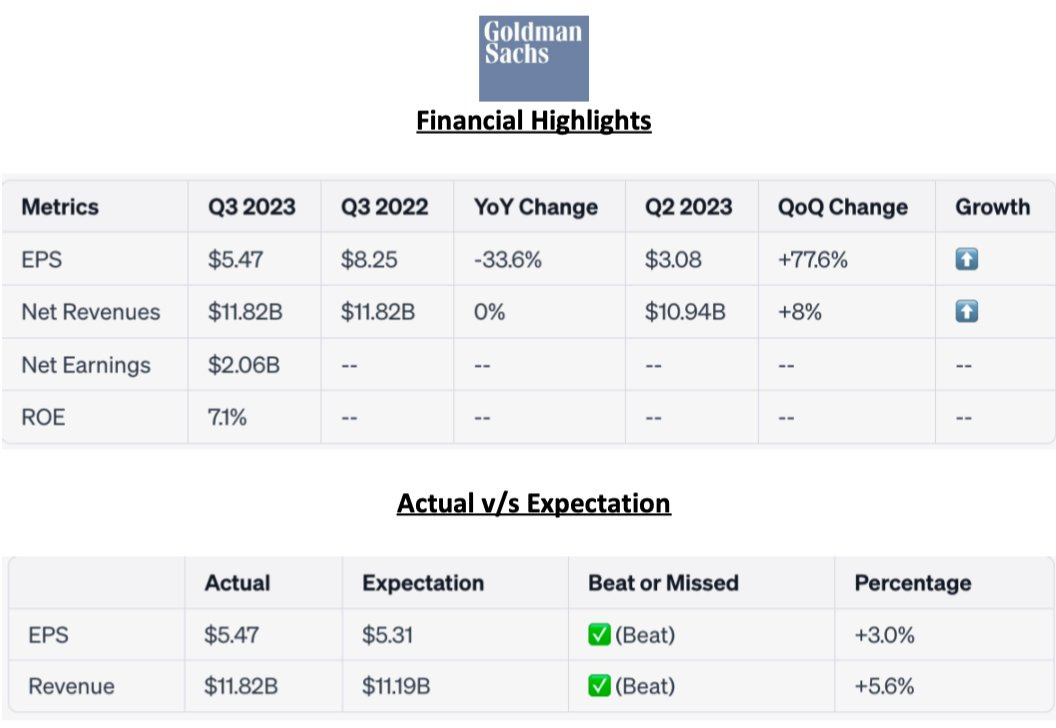Click the +77.6% QoQ change cell

tap(812, 260)
